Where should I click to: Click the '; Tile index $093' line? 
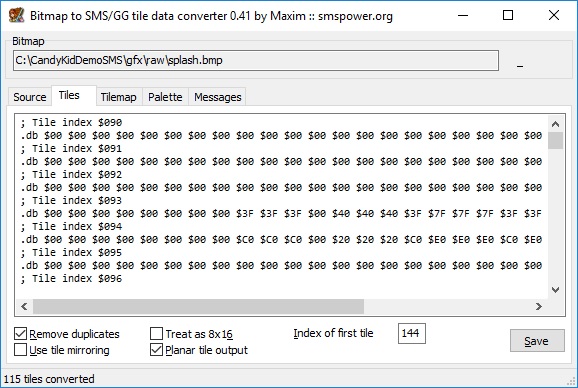[71, 200]
